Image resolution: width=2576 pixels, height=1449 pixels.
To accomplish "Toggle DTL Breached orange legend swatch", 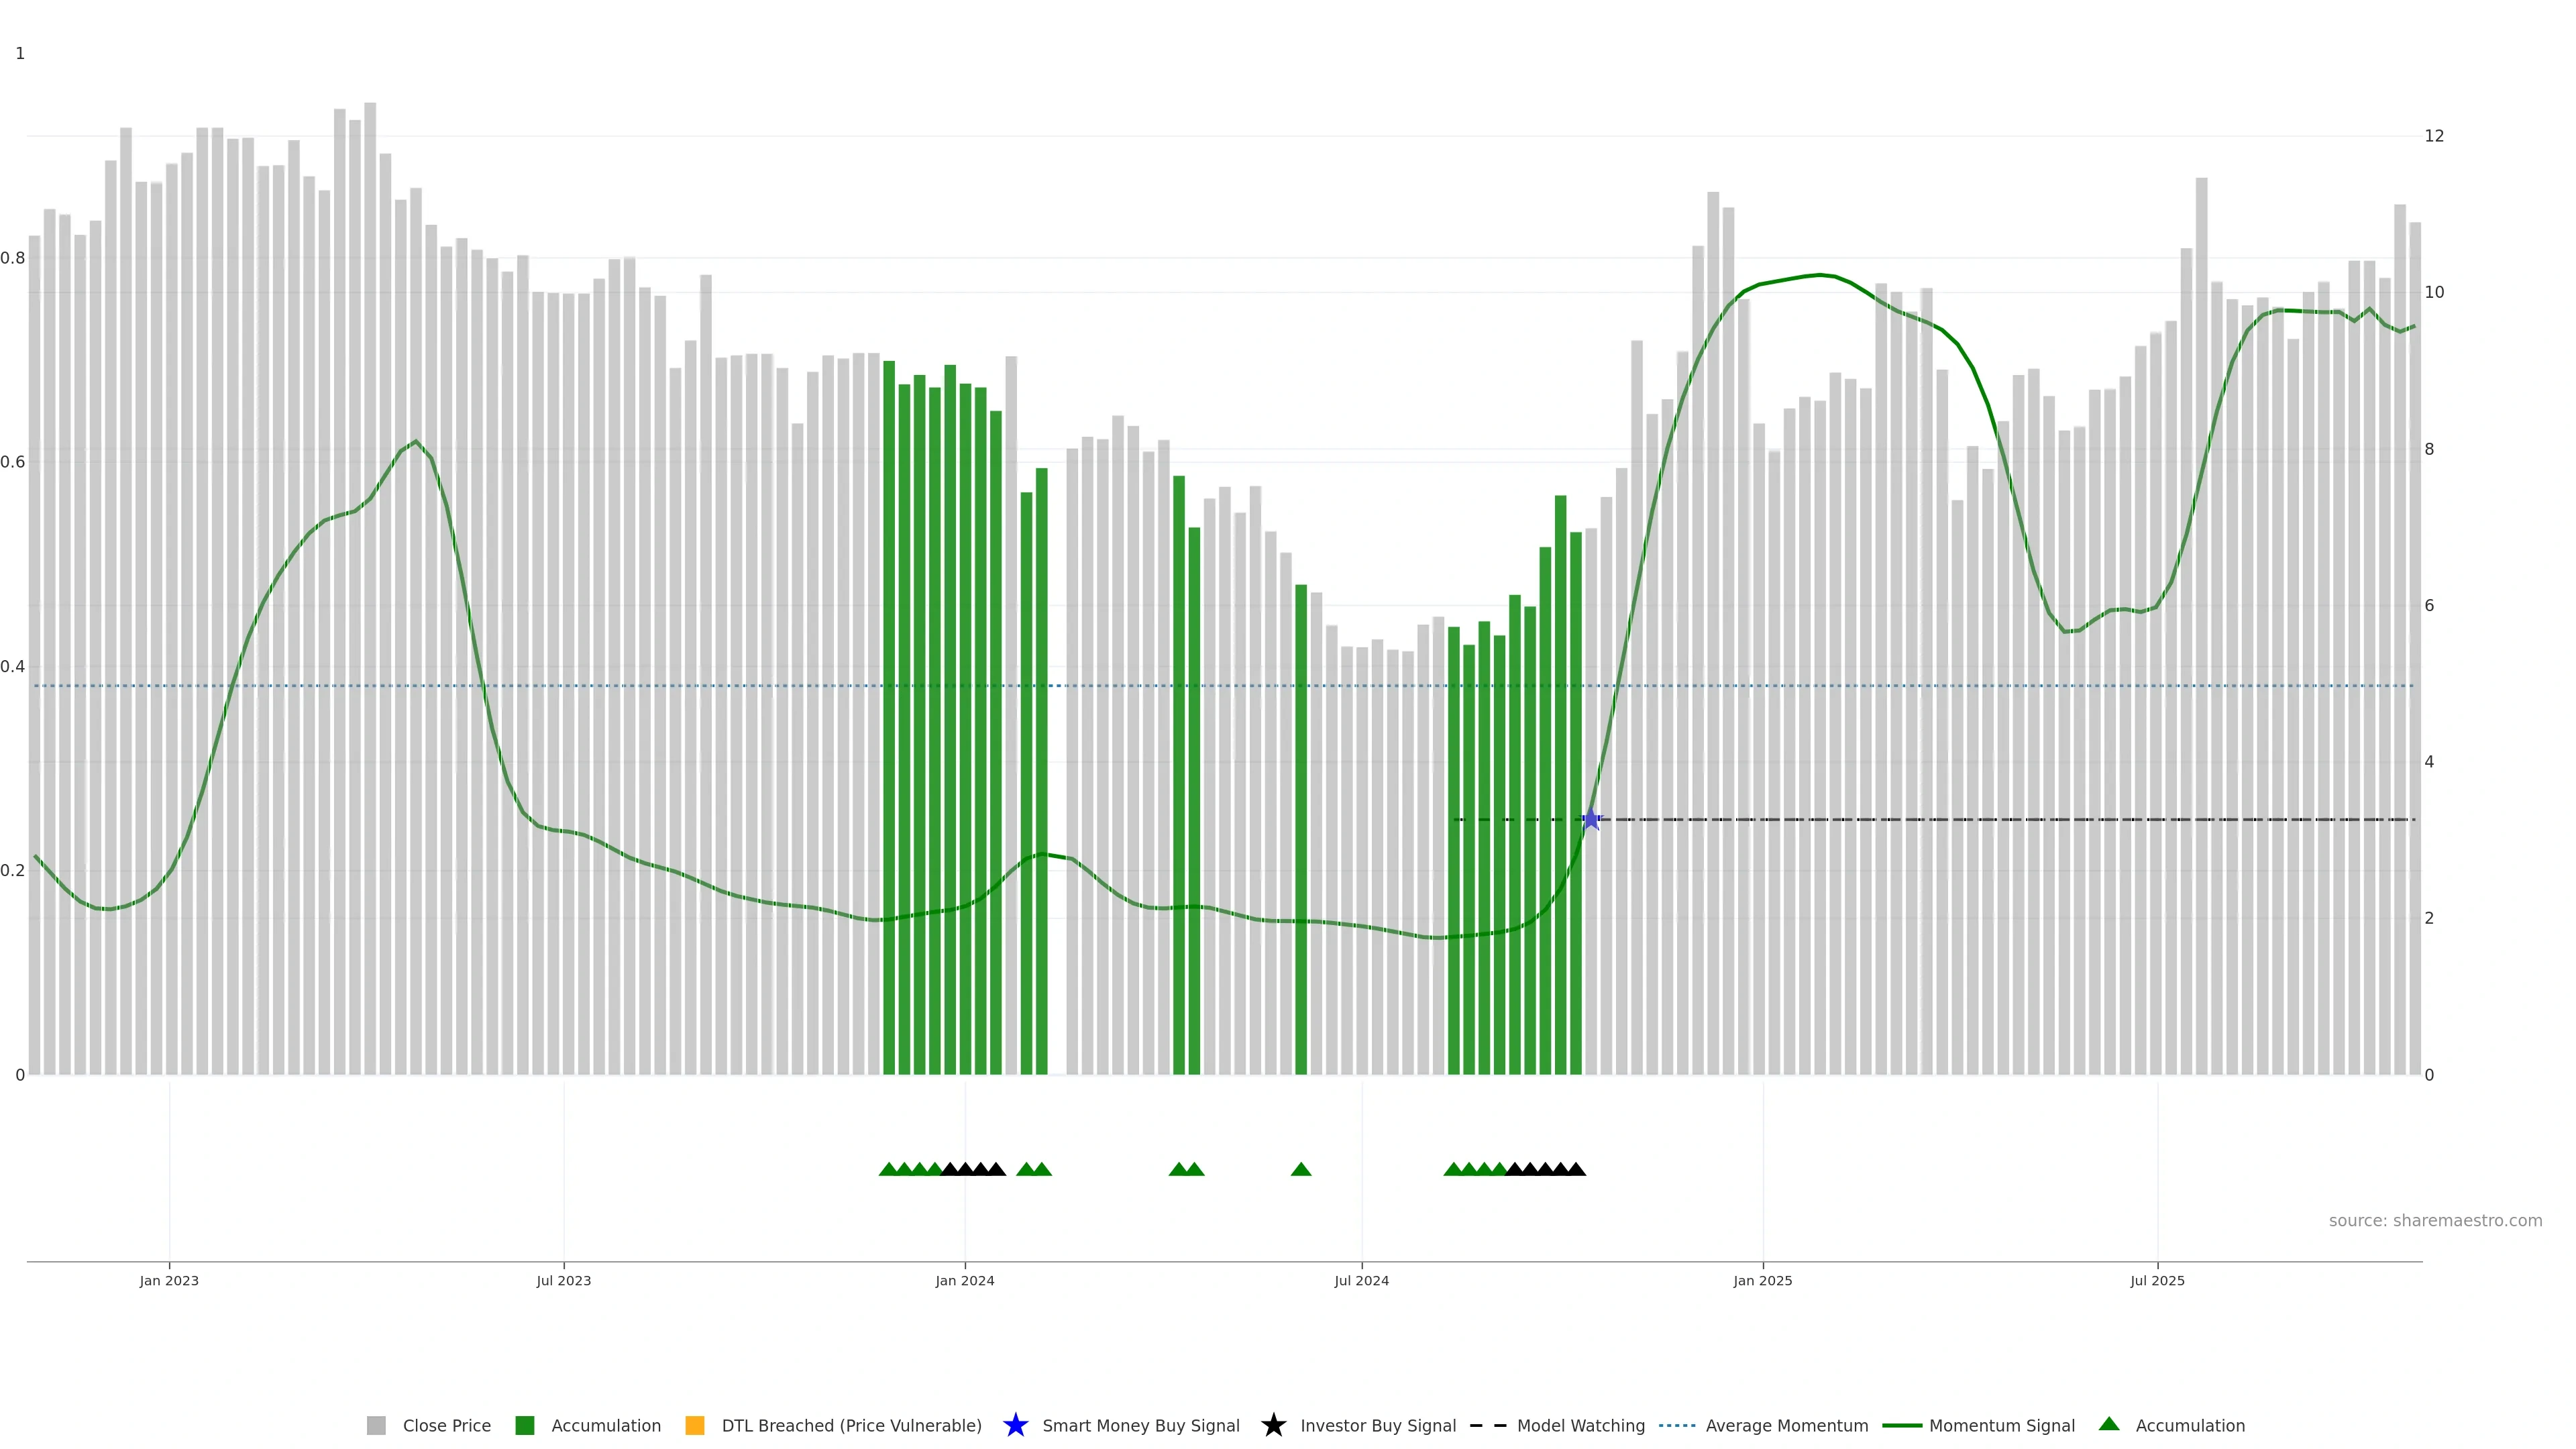I will pos(695,1426).
